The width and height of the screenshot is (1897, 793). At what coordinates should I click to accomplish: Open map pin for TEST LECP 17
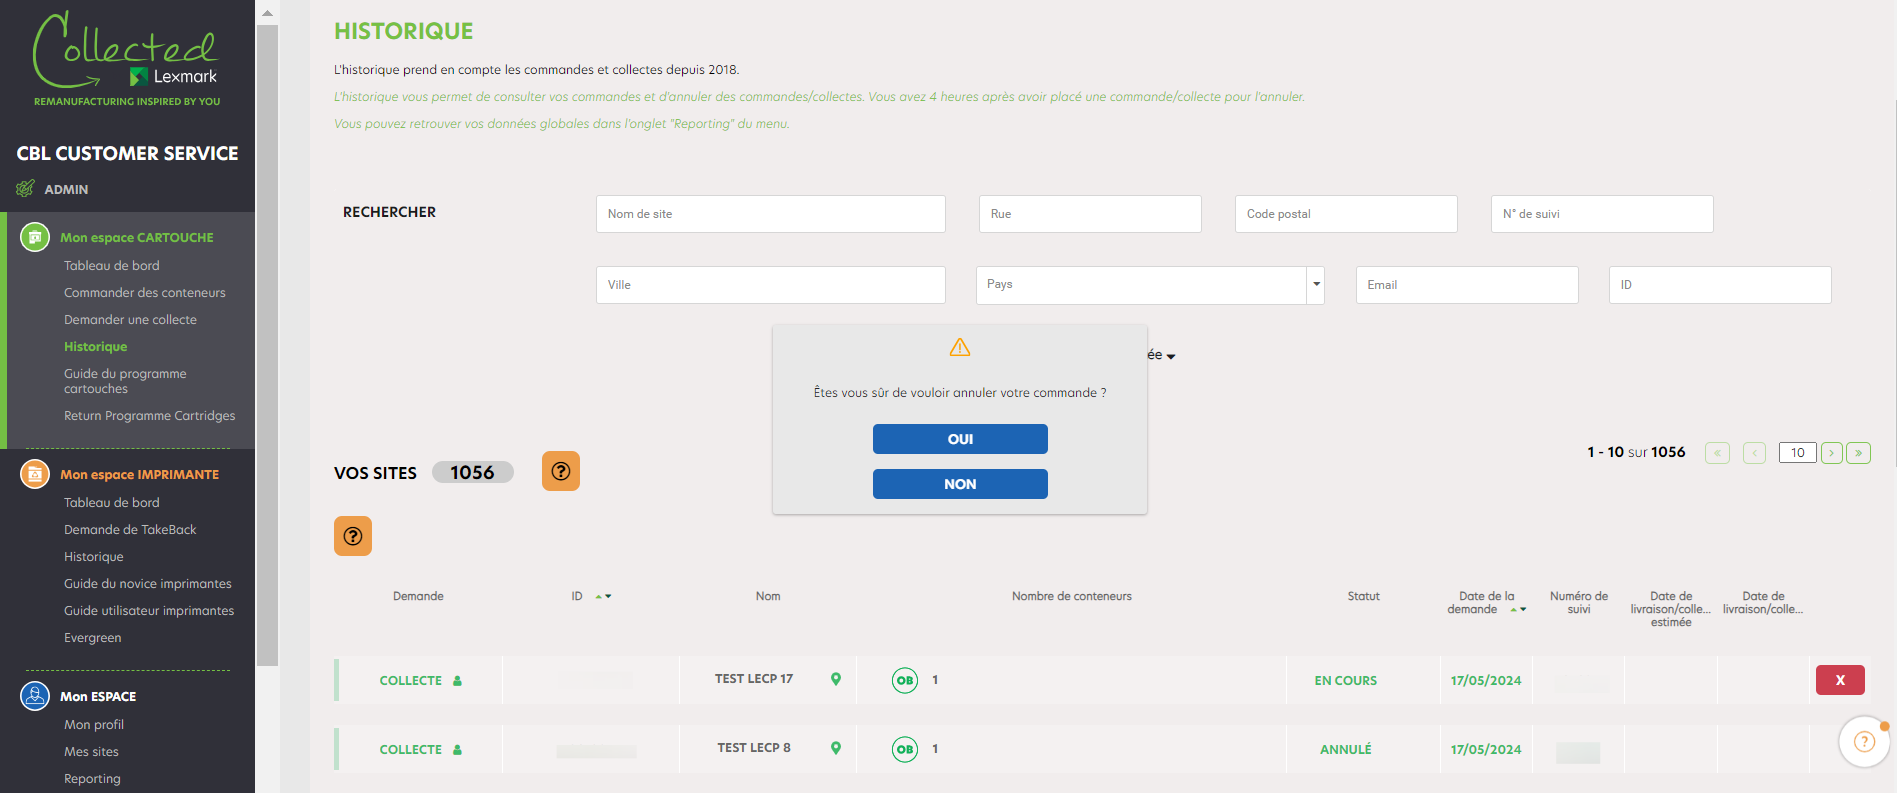coord(836,679)
